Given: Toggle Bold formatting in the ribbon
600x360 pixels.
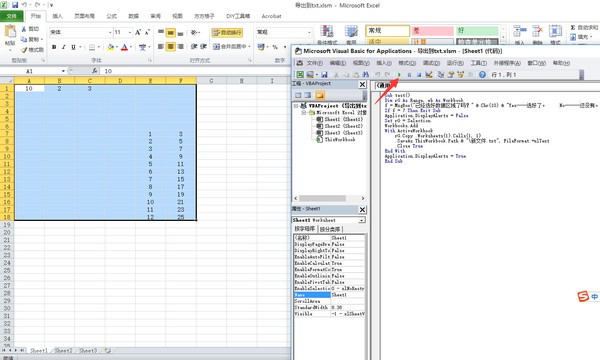Looking at the screenshot, I should click(x=54, y=47).
